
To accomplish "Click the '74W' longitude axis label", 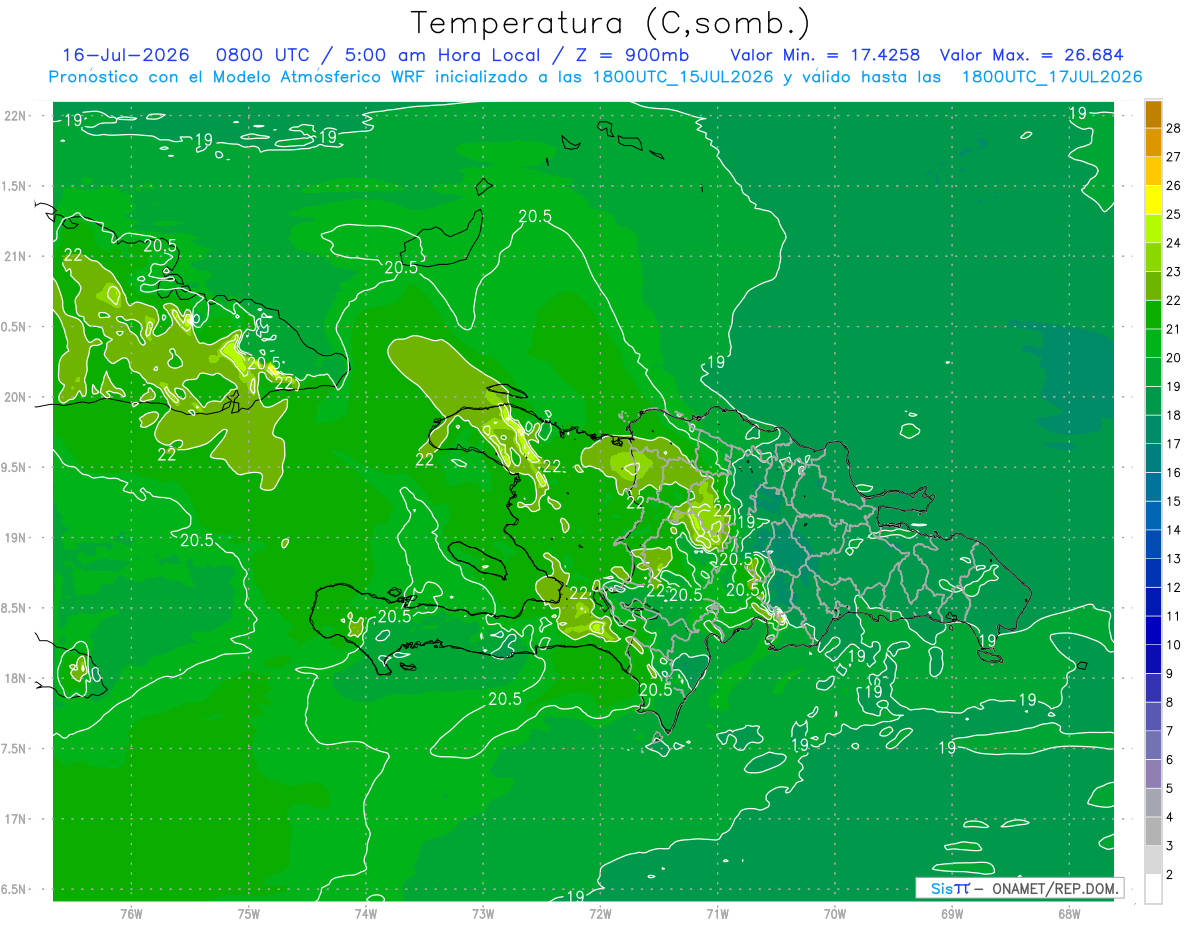I will click(x=366, y=913).
